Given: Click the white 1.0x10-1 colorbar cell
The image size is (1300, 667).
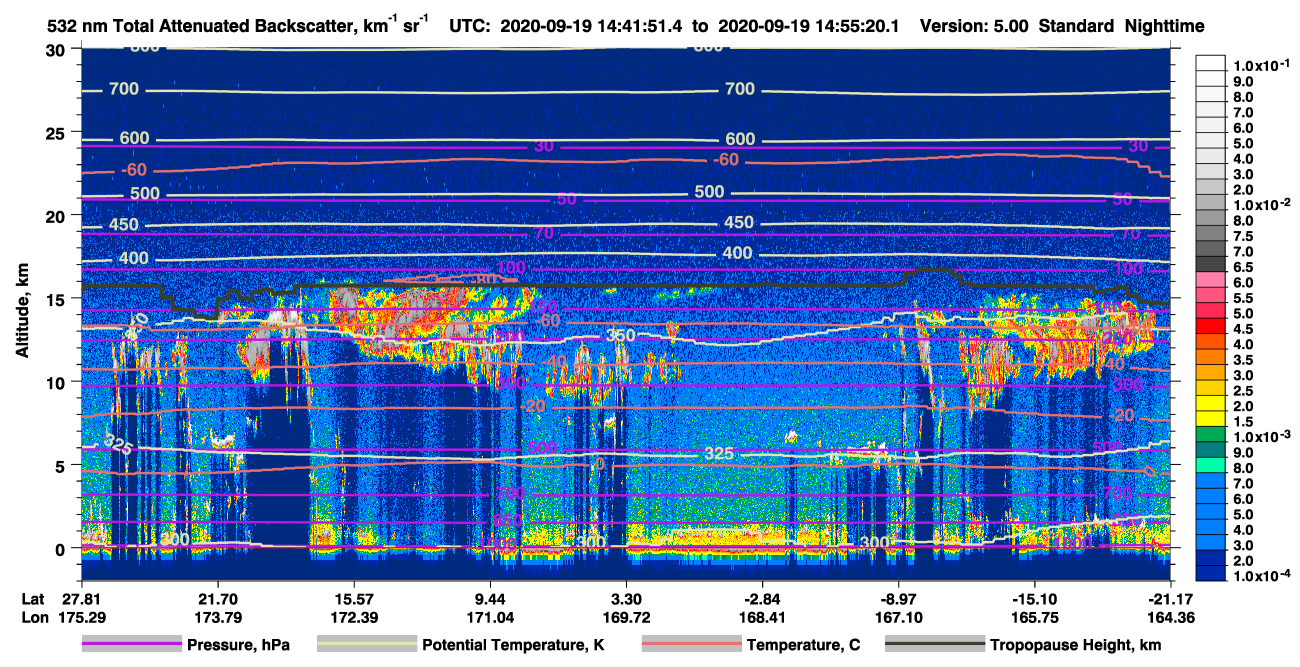Looking at the screenshot, I should click(1214, 62).
